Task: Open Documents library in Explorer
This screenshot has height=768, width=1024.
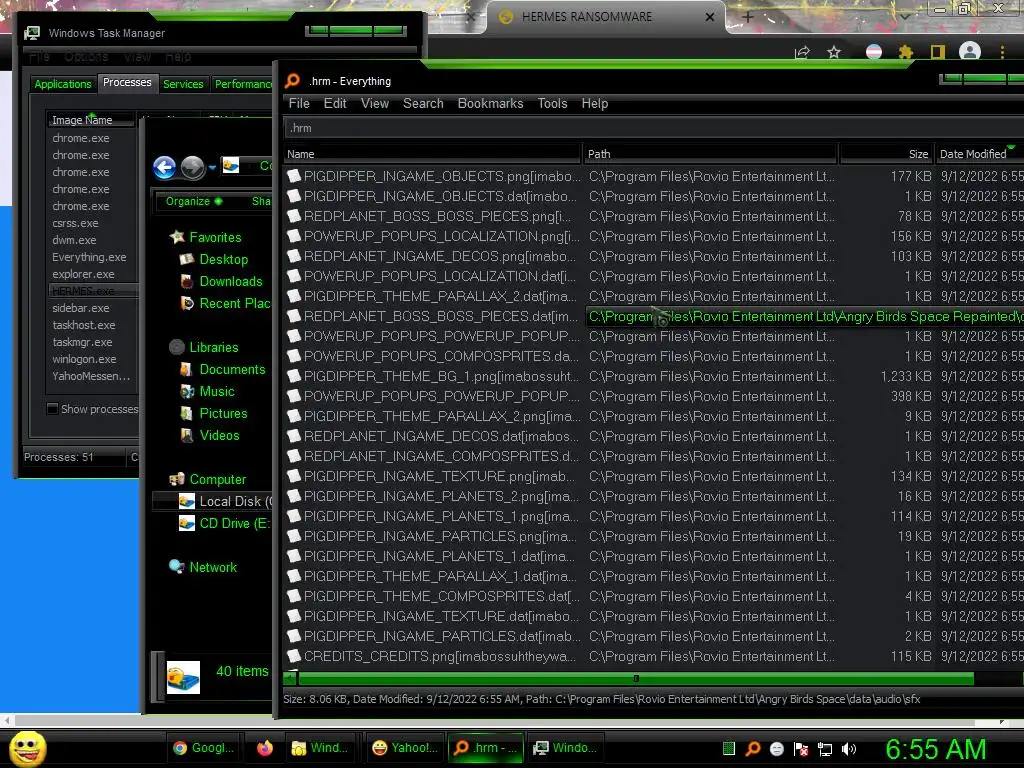Action: [x=223, y=370]
